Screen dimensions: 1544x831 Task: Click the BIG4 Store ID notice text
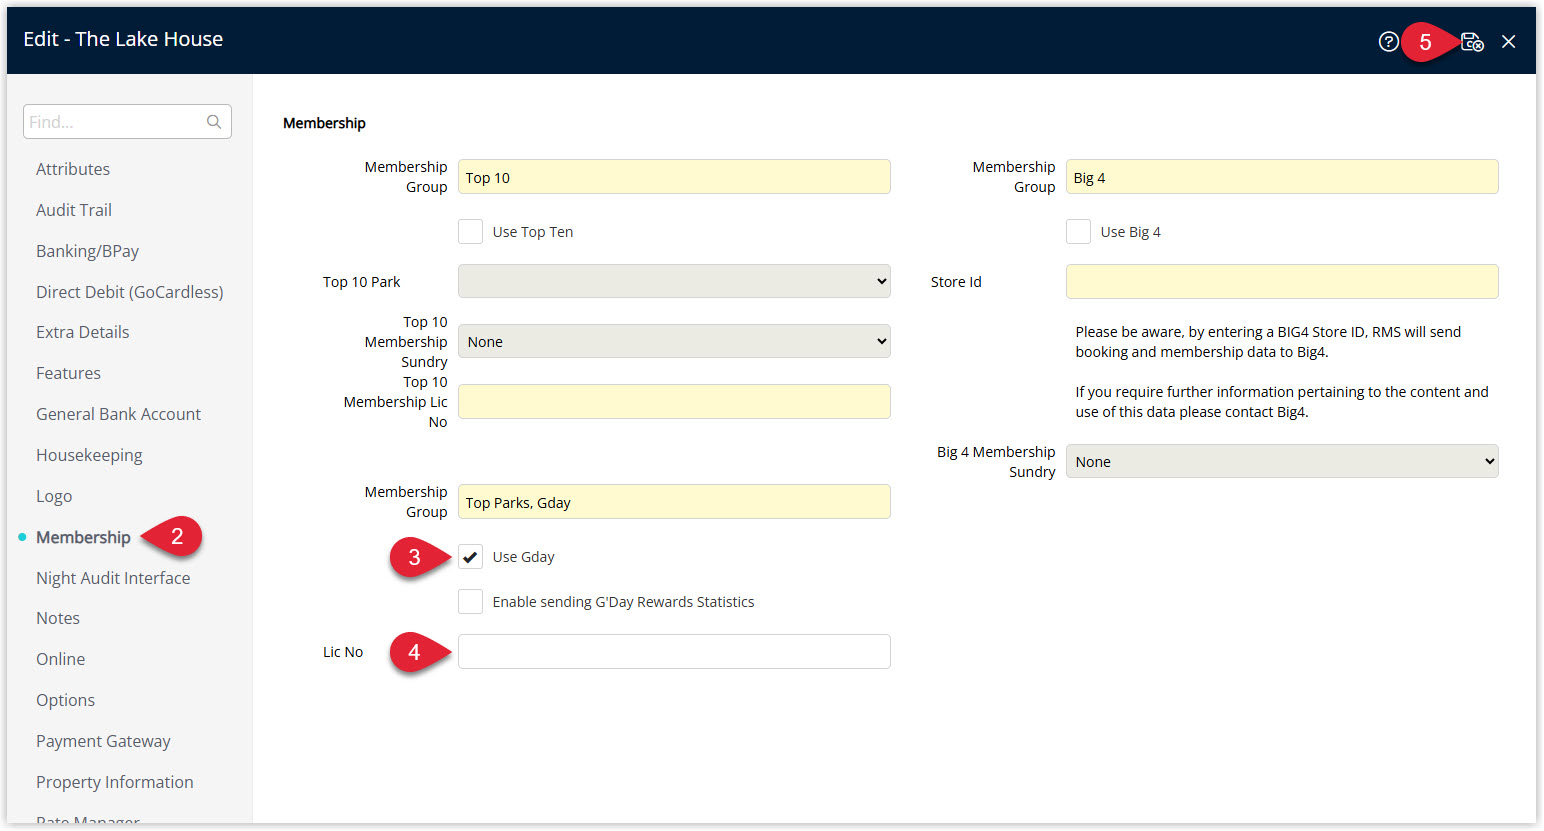1268,342
